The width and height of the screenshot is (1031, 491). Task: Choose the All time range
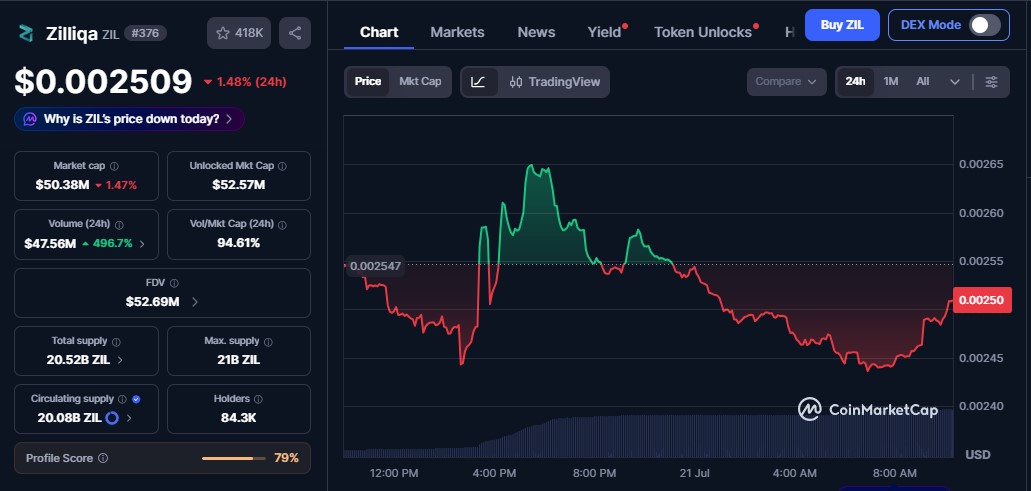pyautogui.click(x=923, y=82)
